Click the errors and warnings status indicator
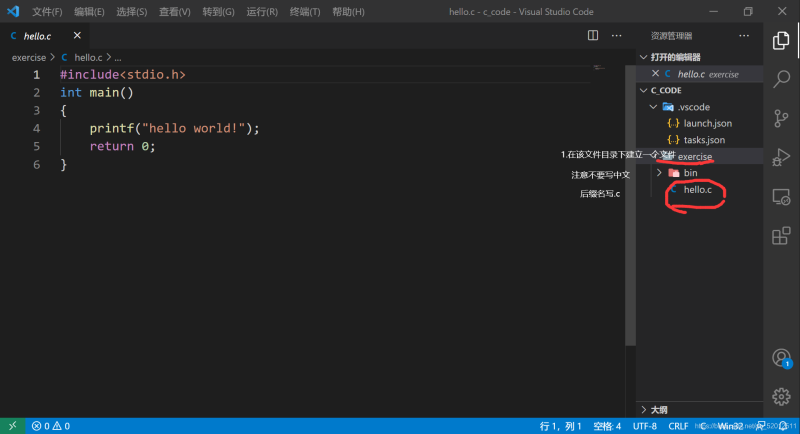Viewport: 800px width, 434px height. (50, 426)
